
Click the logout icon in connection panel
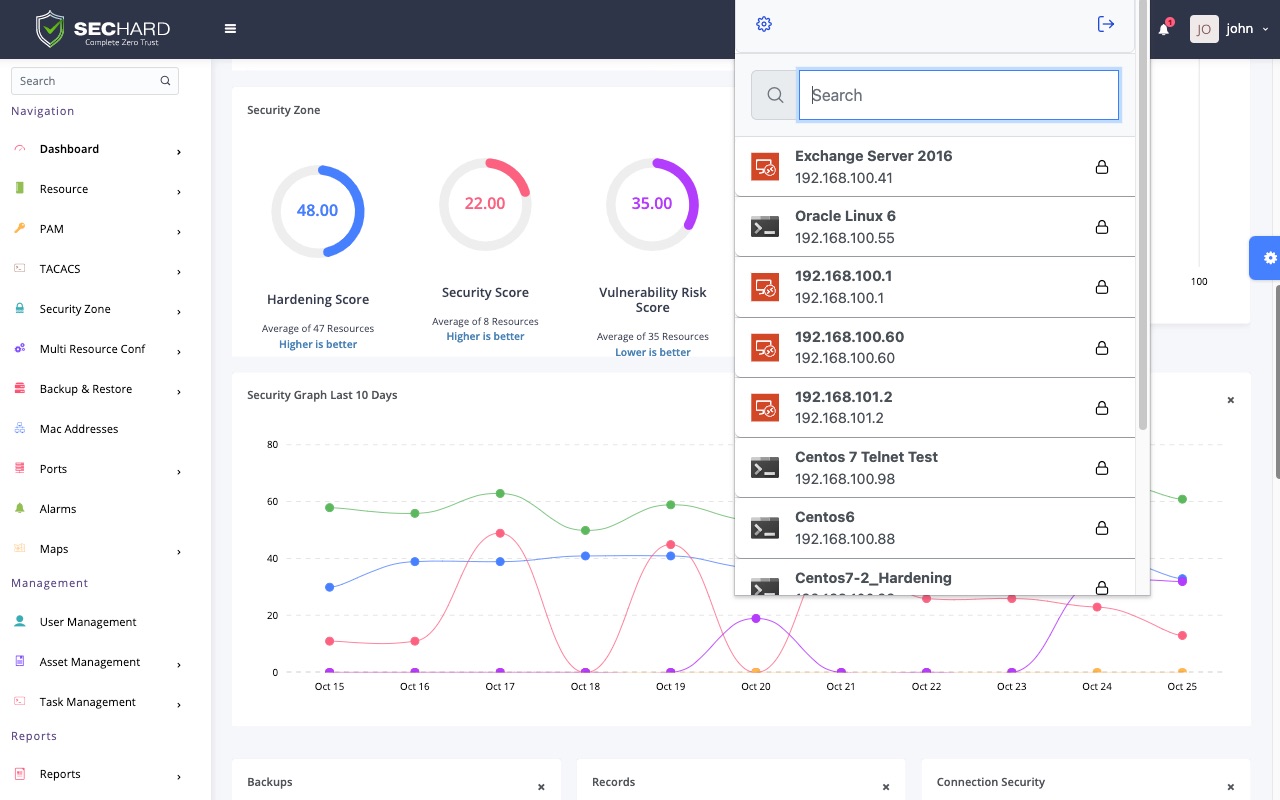[1105, 24]
